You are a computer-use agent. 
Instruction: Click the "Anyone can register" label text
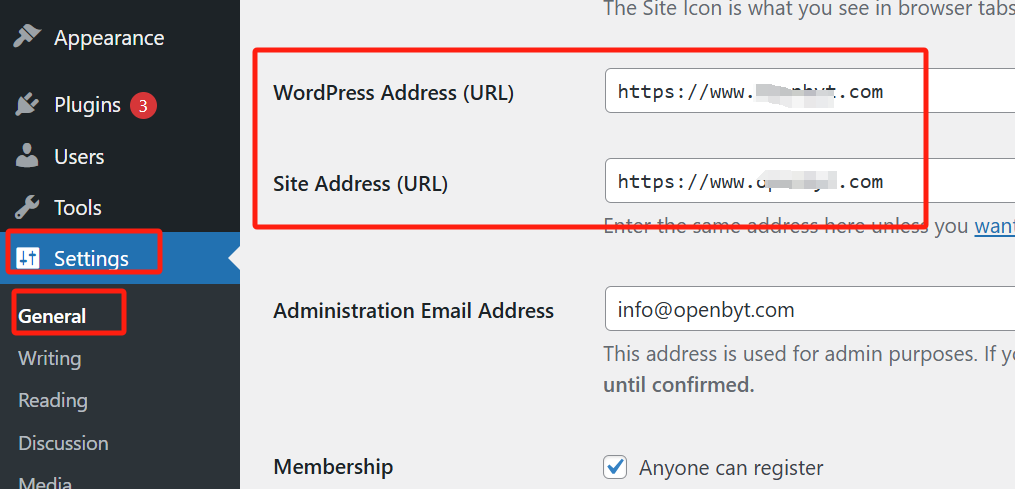[731, 468]
